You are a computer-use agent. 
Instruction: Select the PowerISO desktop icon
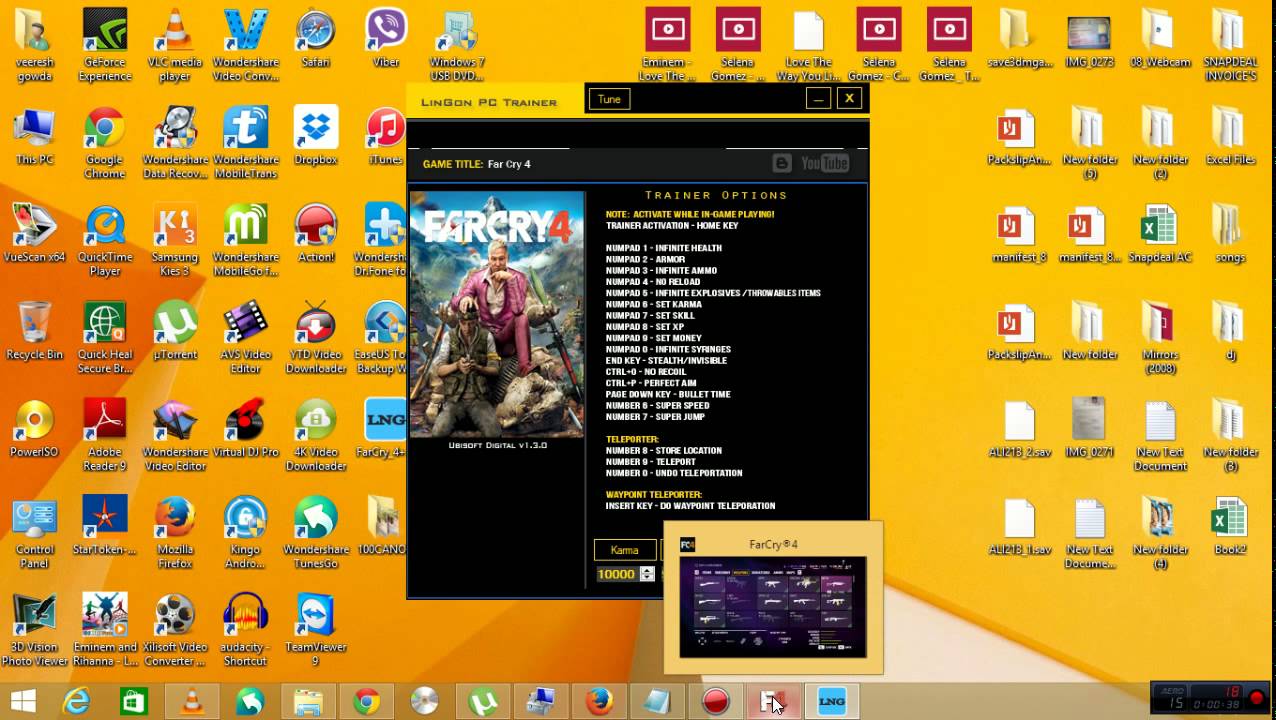click(x=34, y=428)
